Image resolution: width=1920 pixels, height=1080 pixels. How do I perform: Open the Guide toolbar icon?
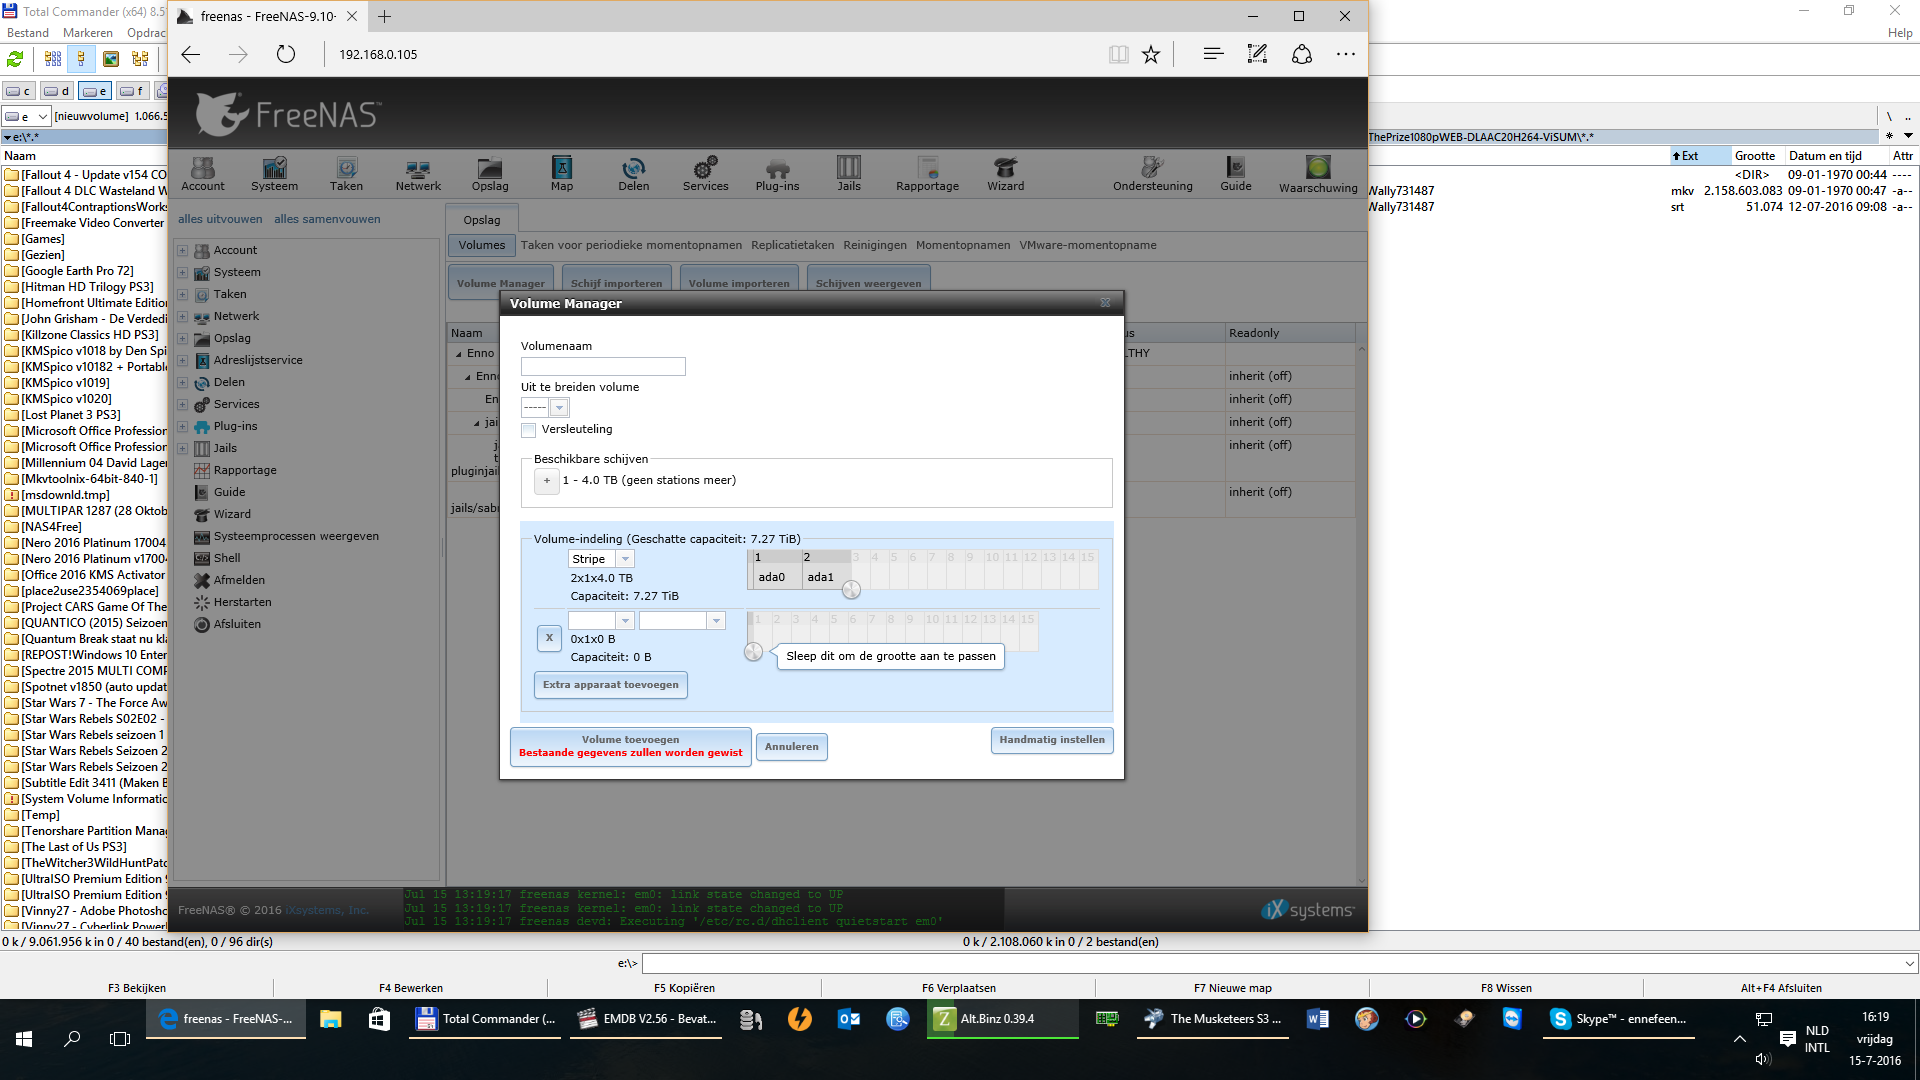[1236, 173]
